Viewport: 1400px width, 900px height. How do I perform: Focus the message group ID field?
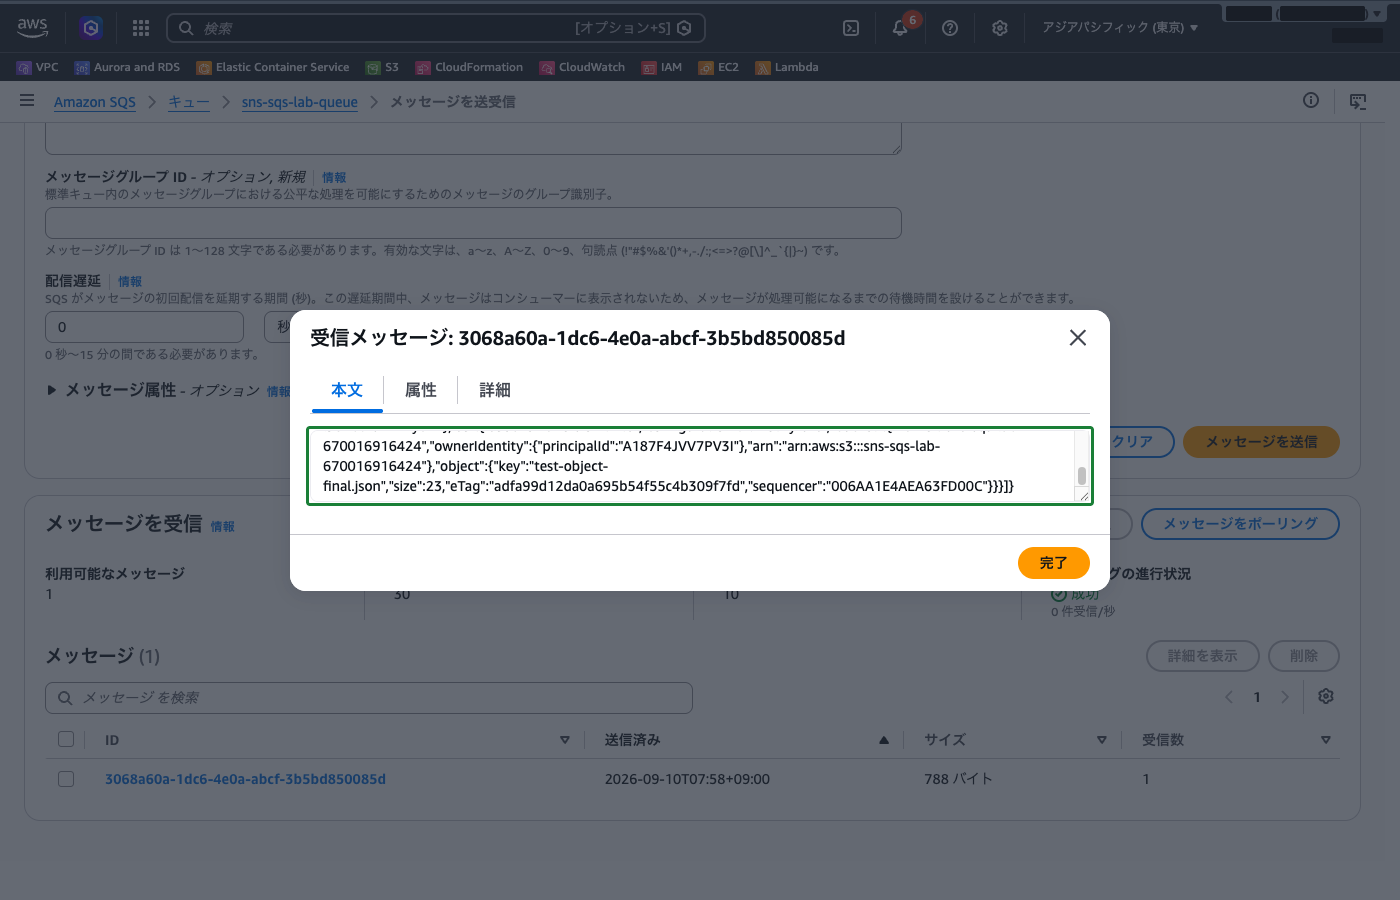(x=474, y=223)
